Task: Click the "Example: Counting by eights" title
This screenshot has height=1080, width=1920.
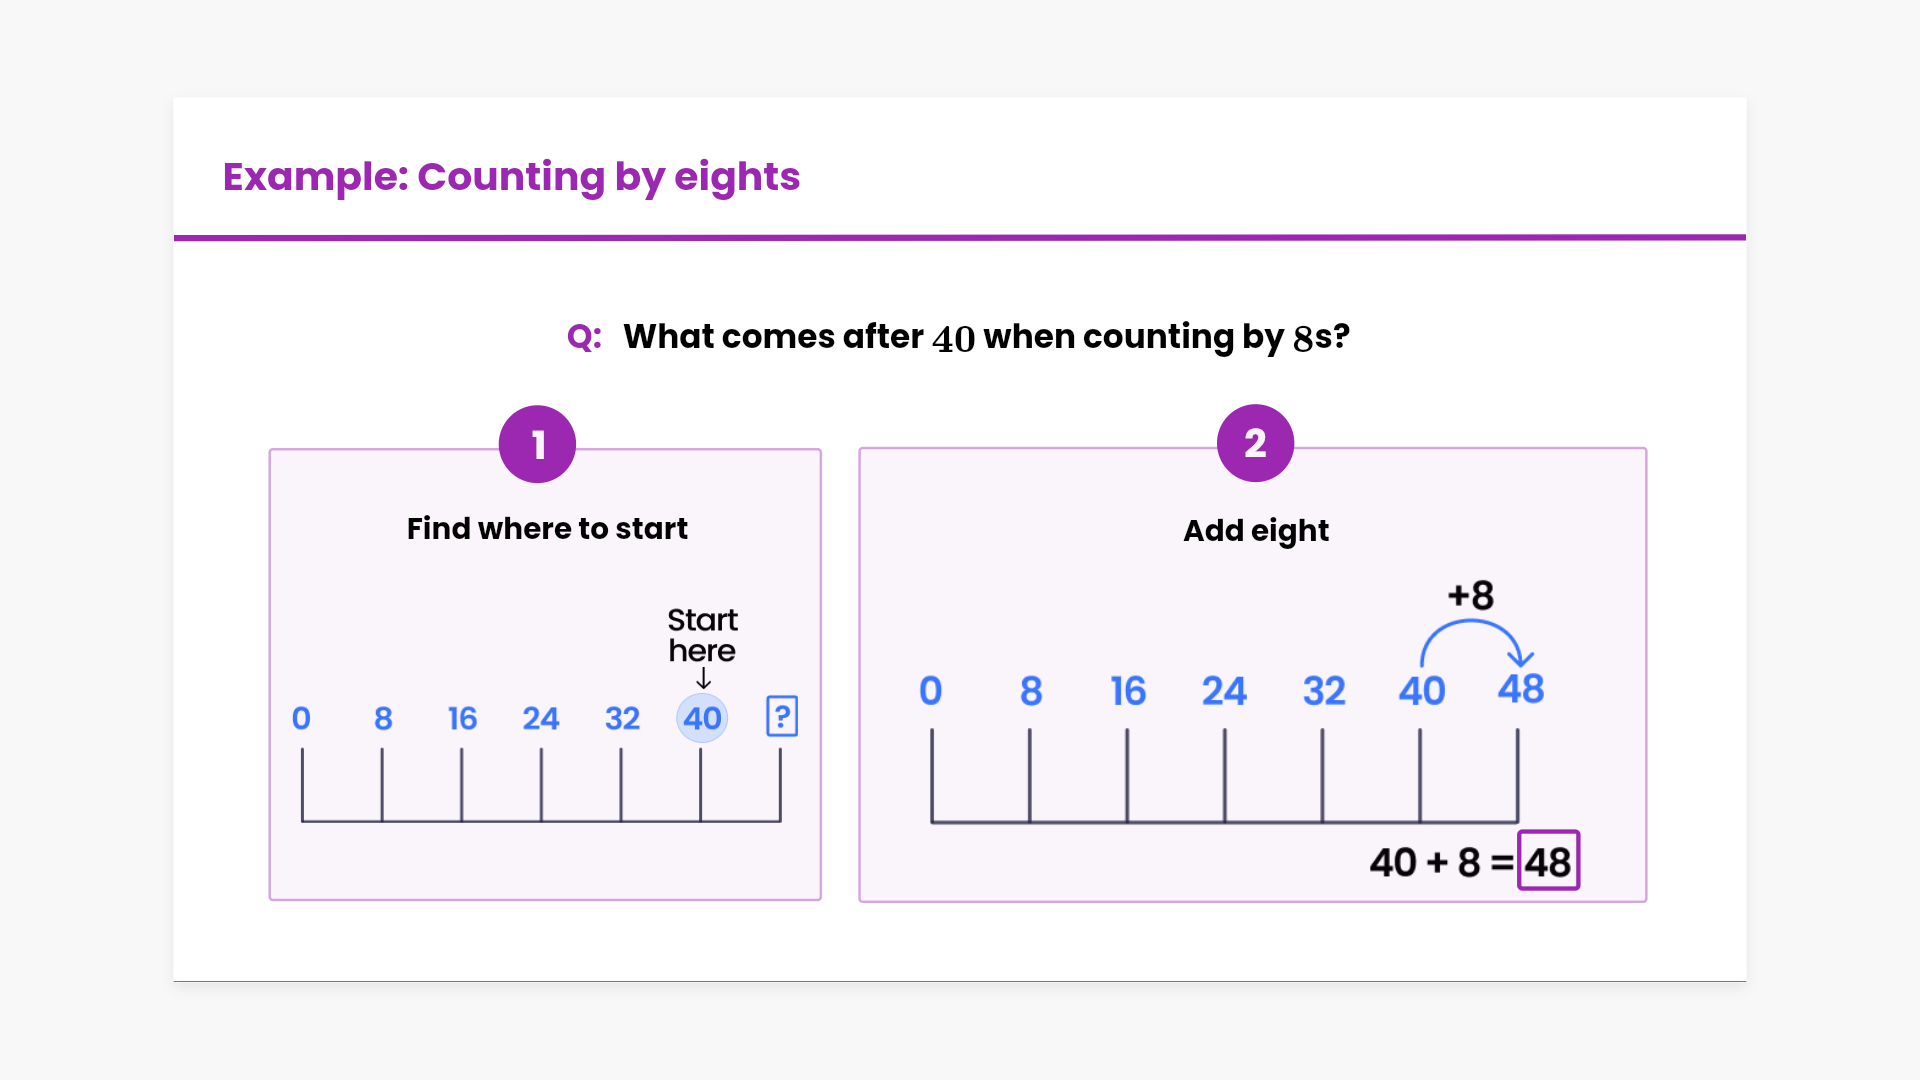Action: click(511, 176)
